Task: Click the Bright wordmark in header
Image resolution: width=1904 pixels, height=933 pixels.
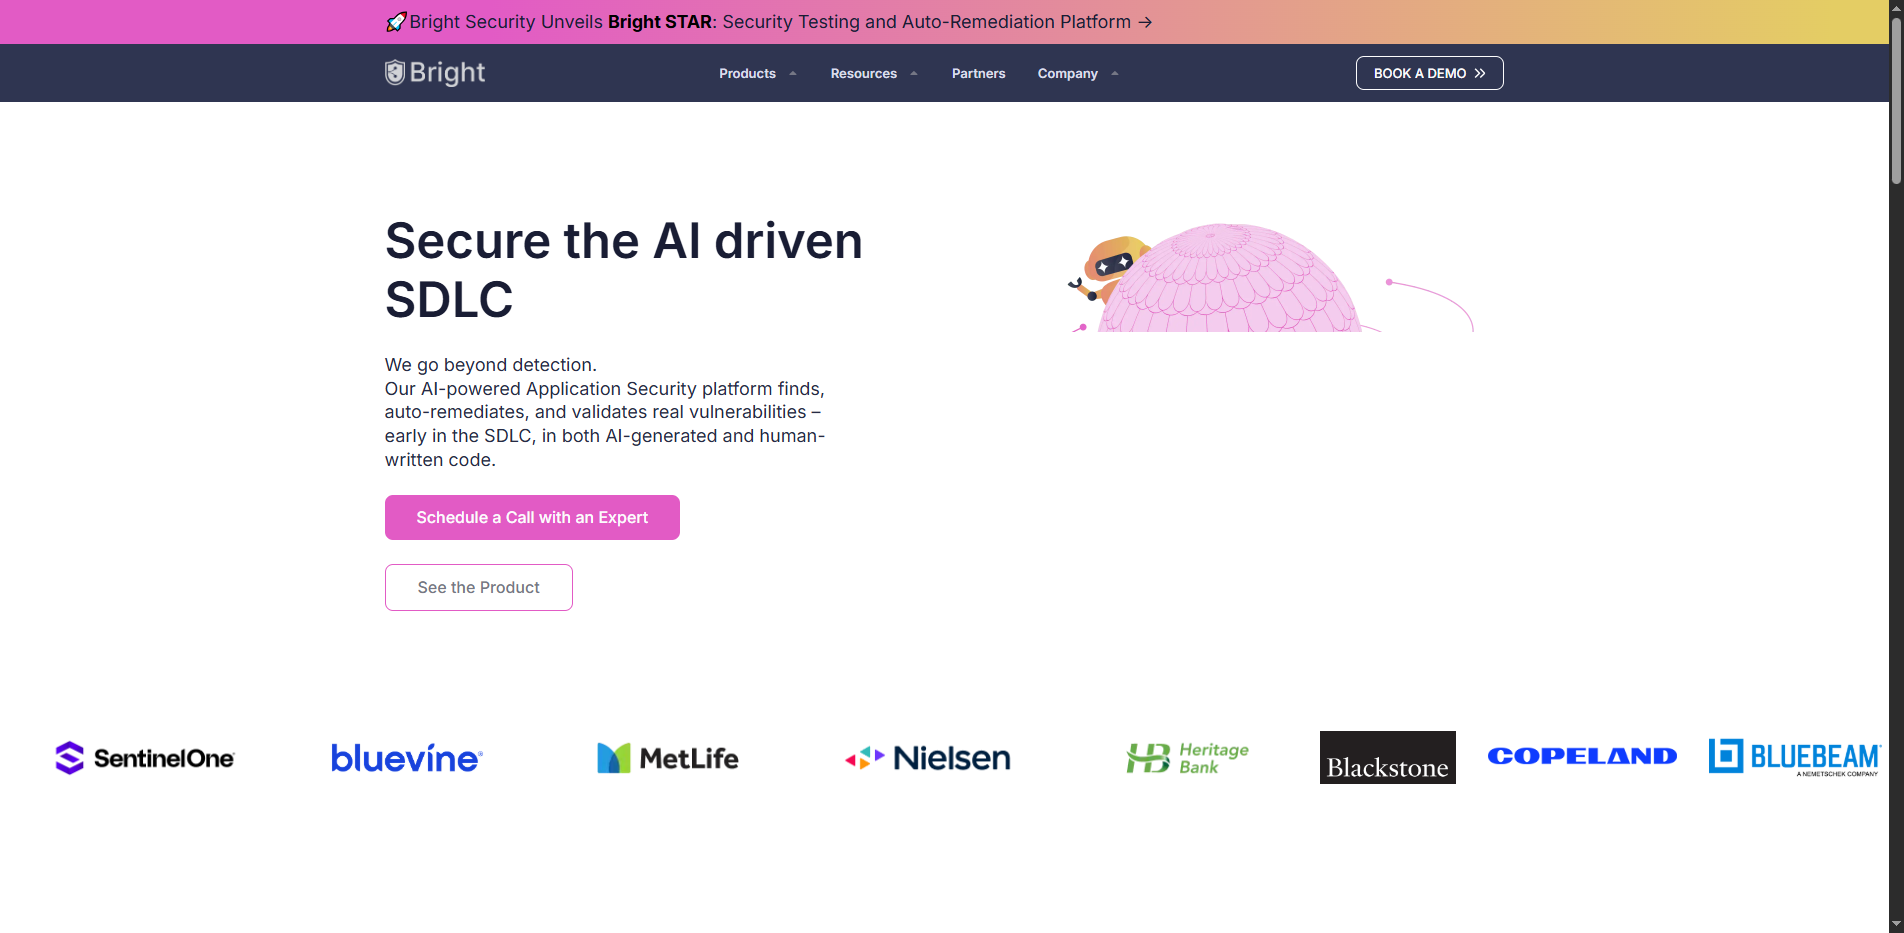Action: 447,72
